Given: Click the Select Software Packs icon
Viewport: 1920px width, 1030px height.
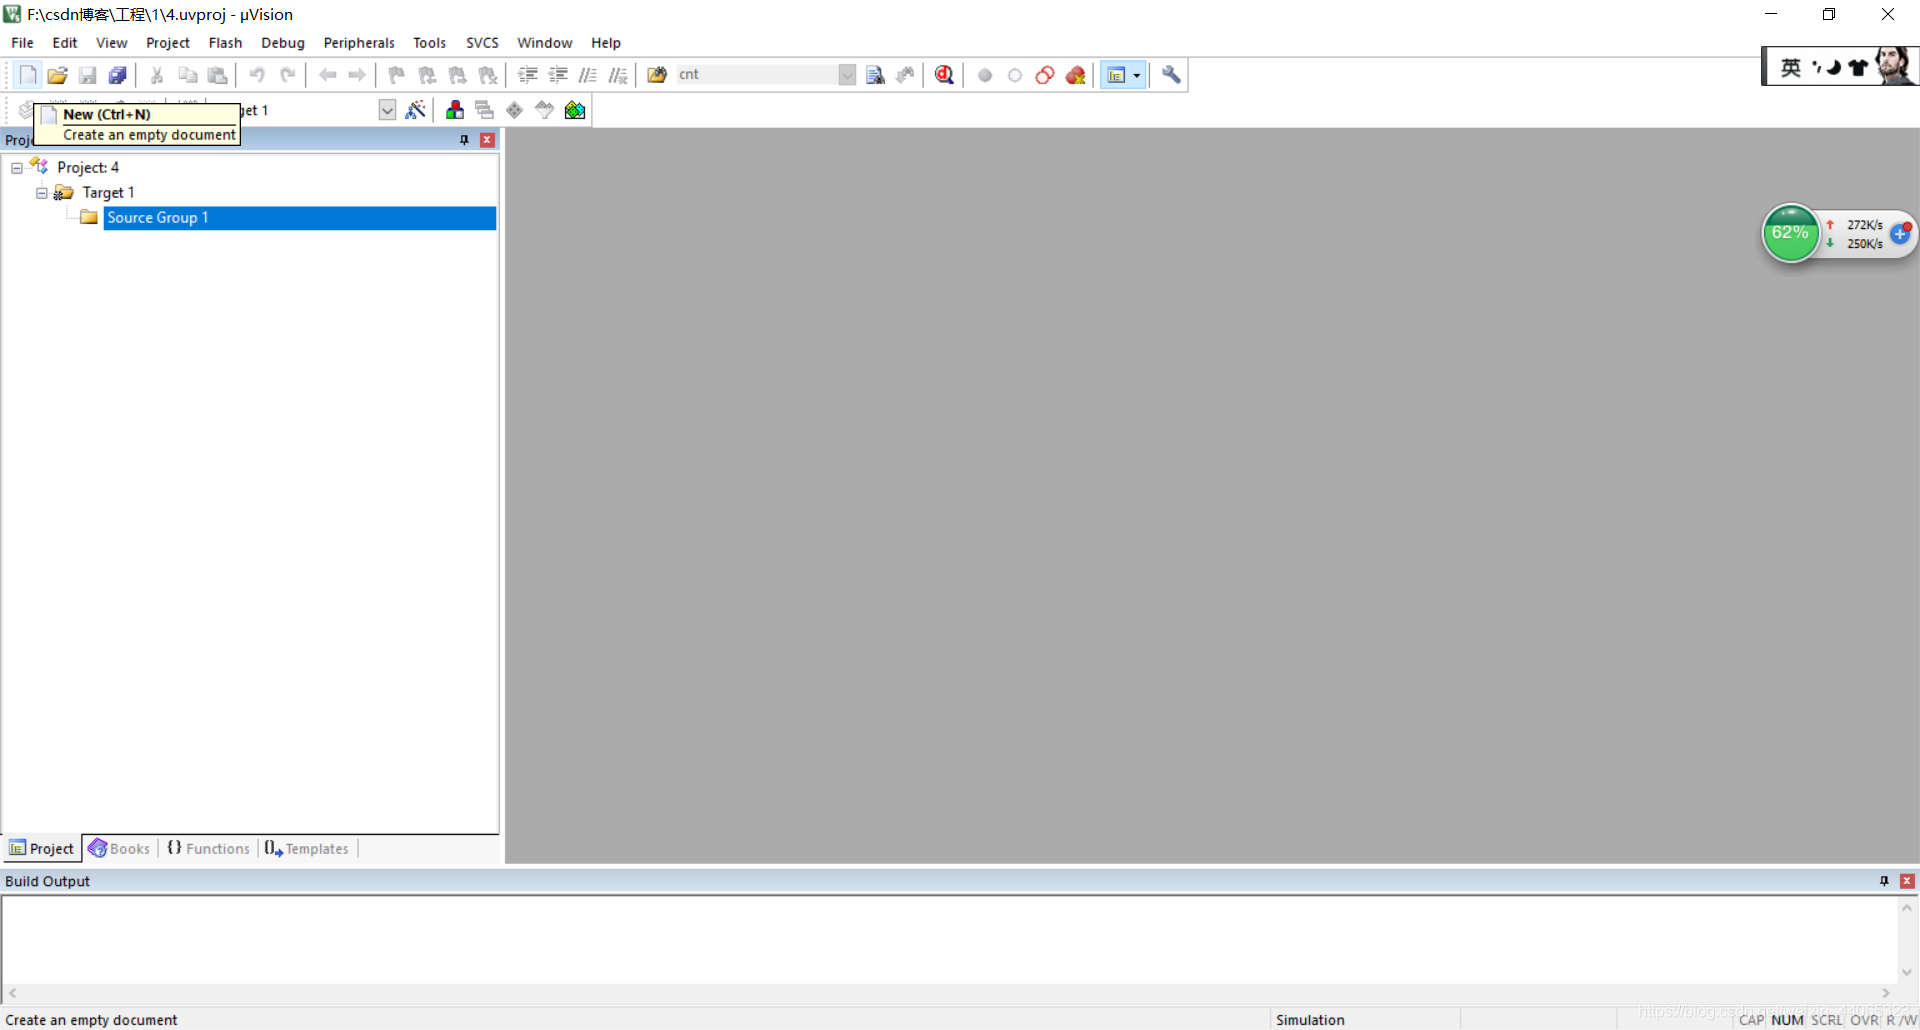Looking at the screenshot, I should [x=545, y=110].
